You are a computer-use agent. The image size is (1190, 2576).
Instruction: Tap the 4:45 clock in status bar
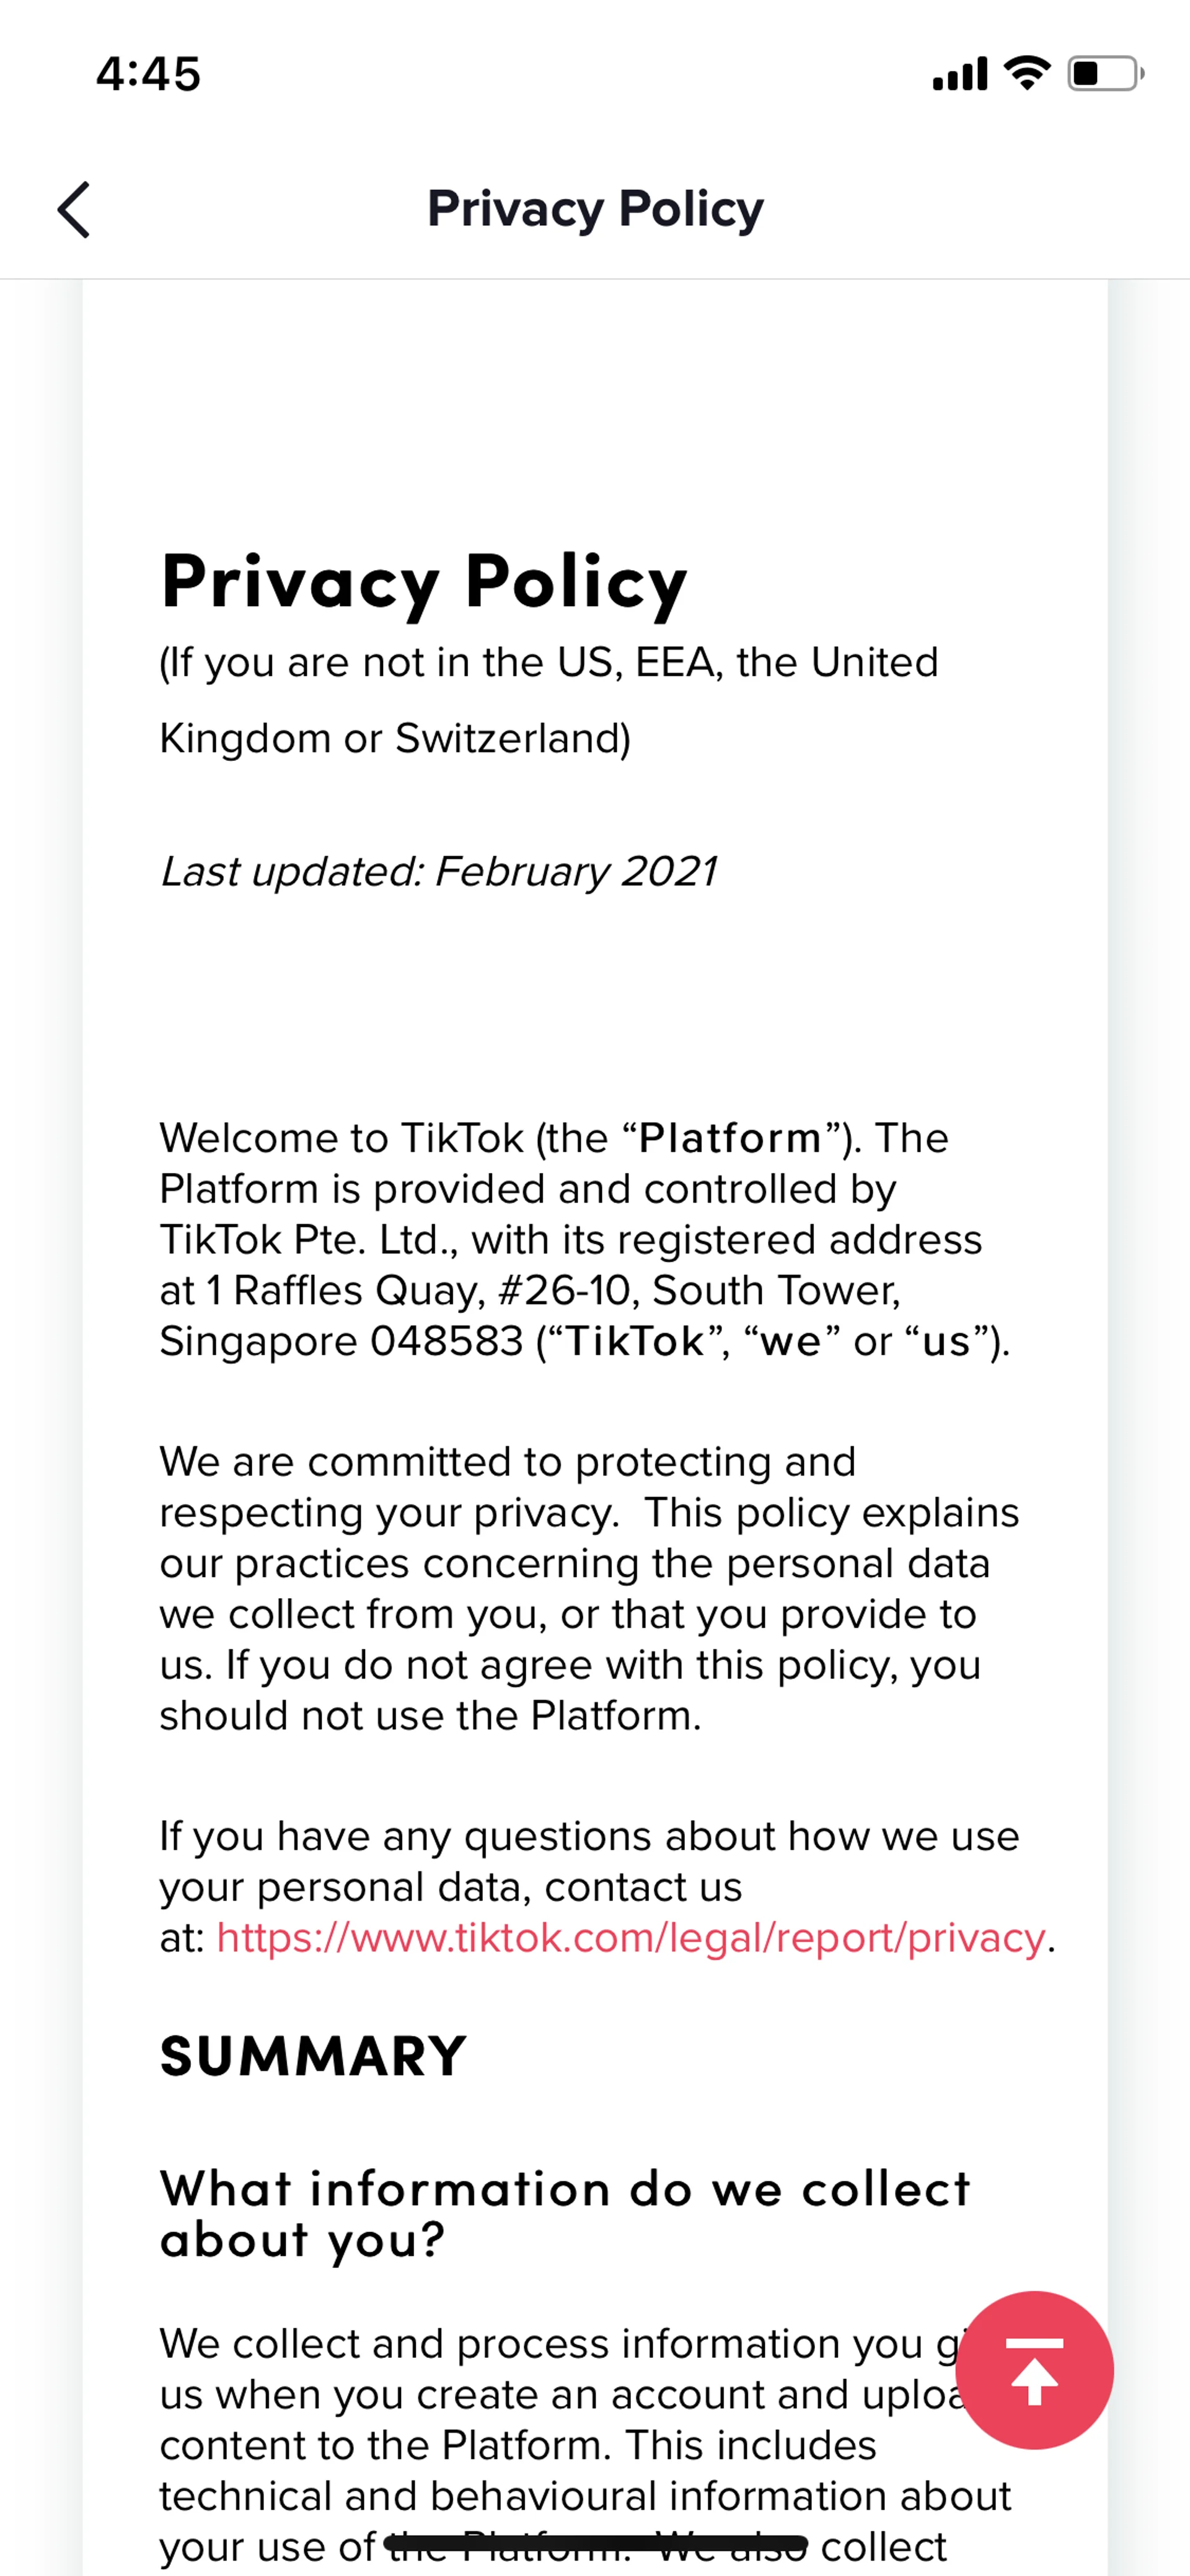[x=148, y=74]
